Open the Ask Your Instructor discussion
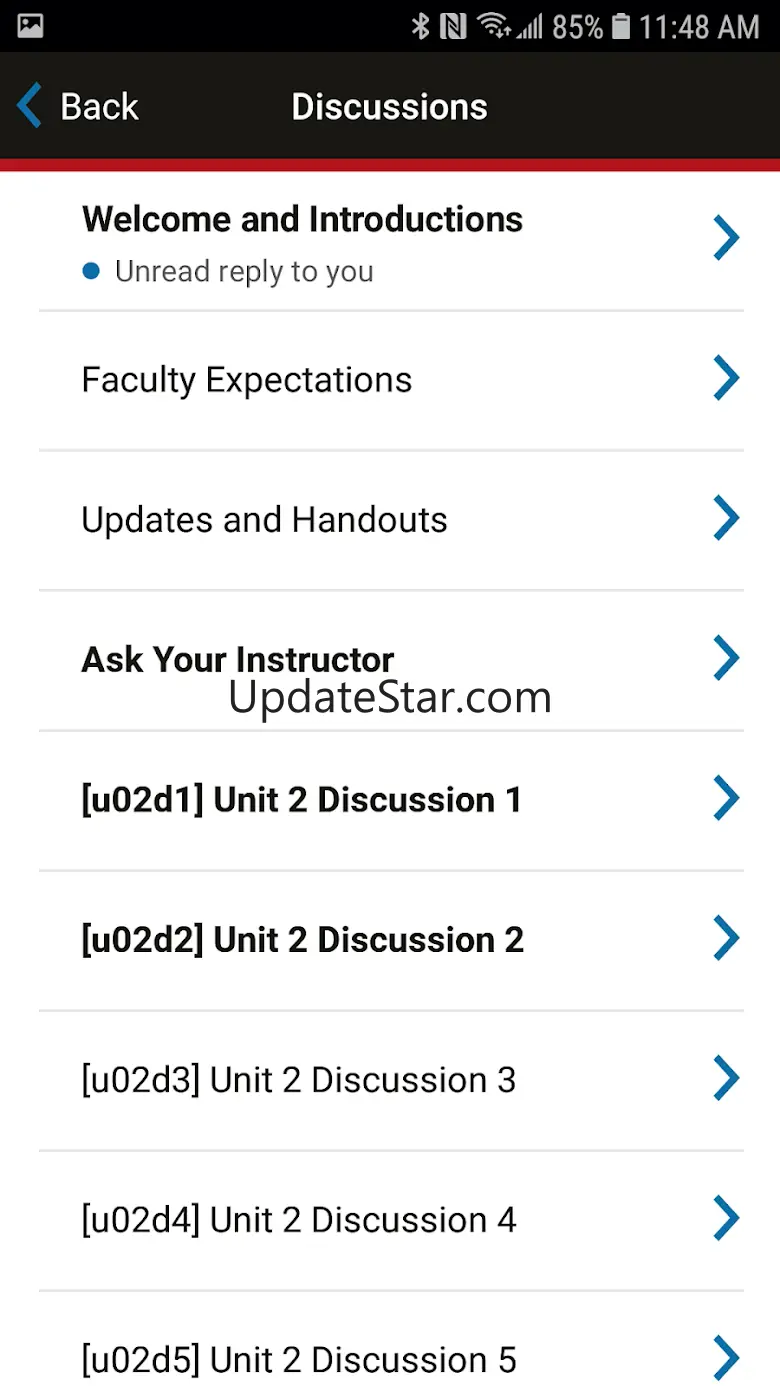 click(238, 659)
